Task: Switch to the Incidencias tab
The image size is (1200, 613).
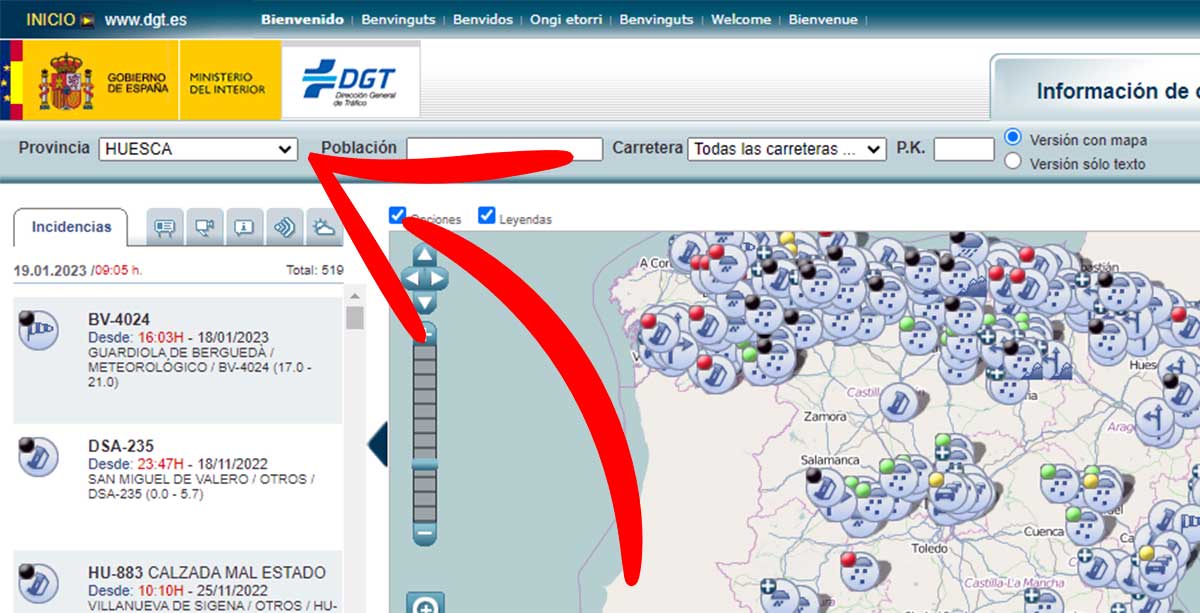Action: [71, 227]
